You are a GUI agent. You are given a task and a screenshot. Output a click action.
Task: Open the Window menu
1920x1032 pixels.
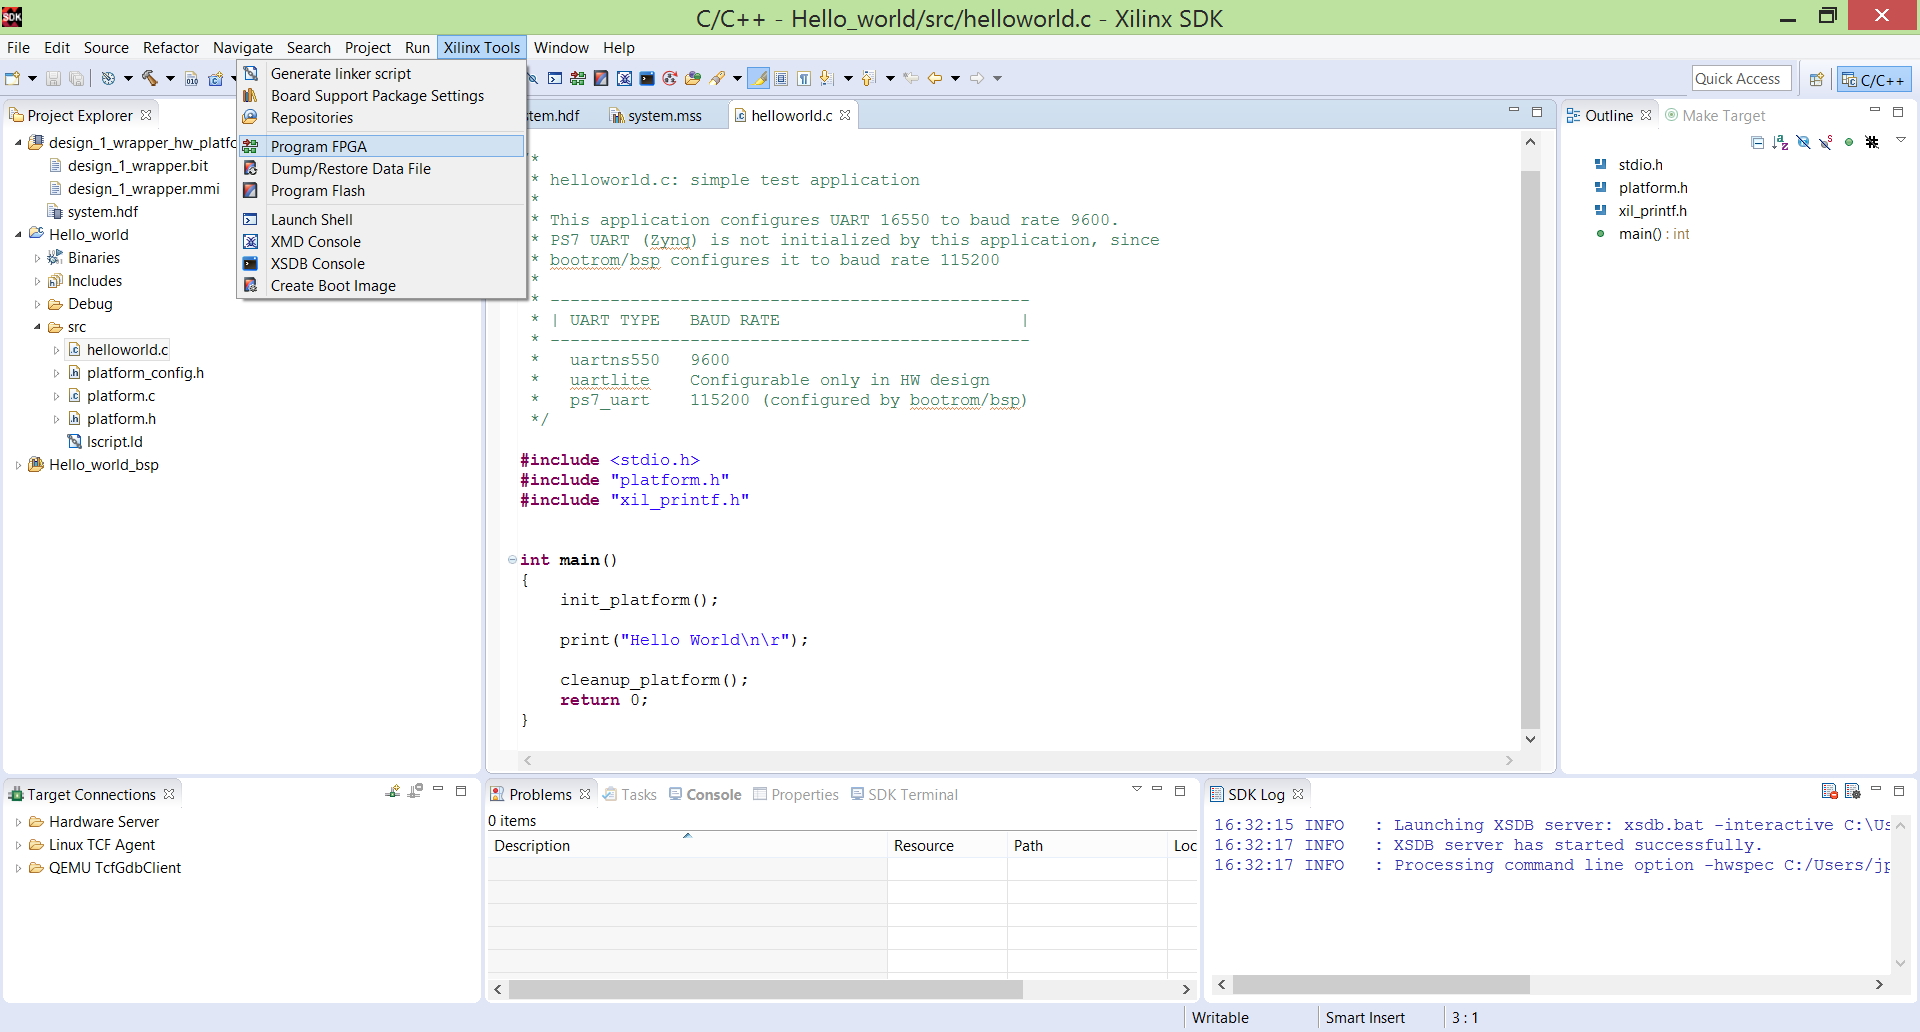[x=561, y=47]
